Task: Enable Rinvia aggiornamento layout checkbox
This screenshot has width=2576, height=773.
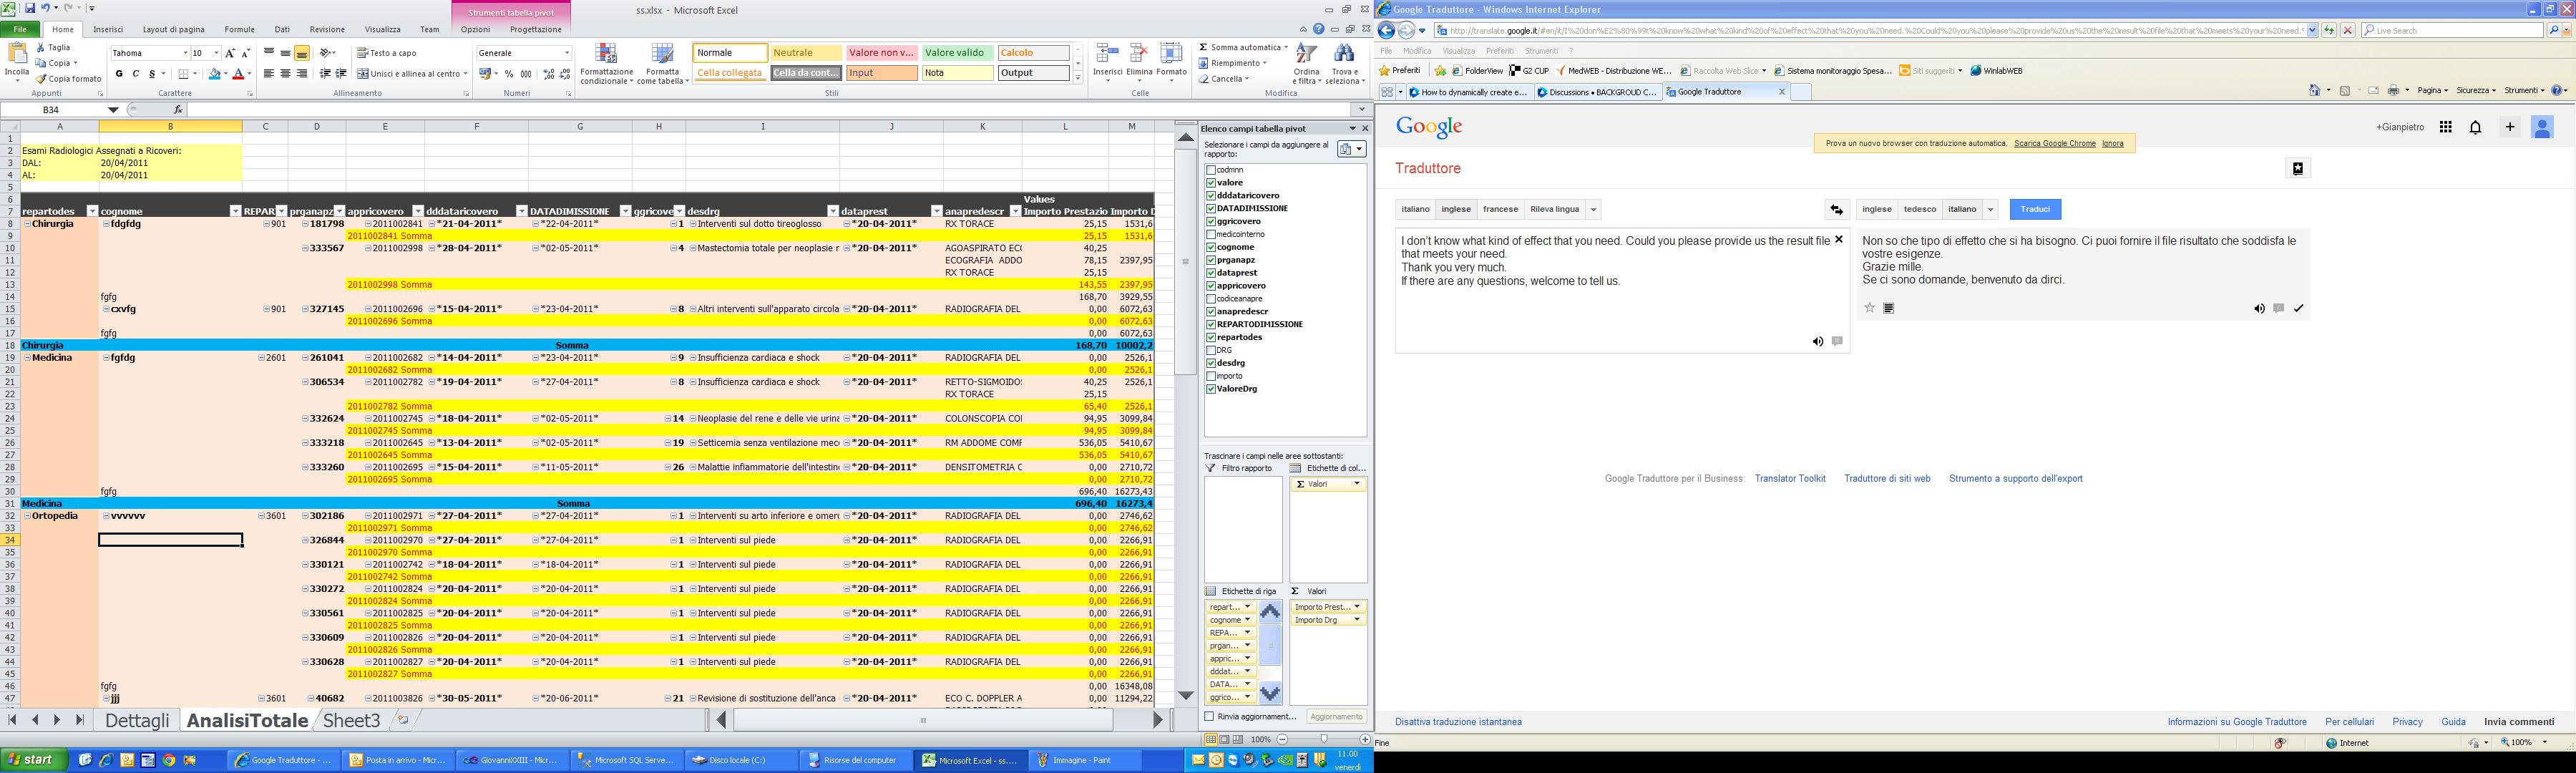Action: [1210, 717]
